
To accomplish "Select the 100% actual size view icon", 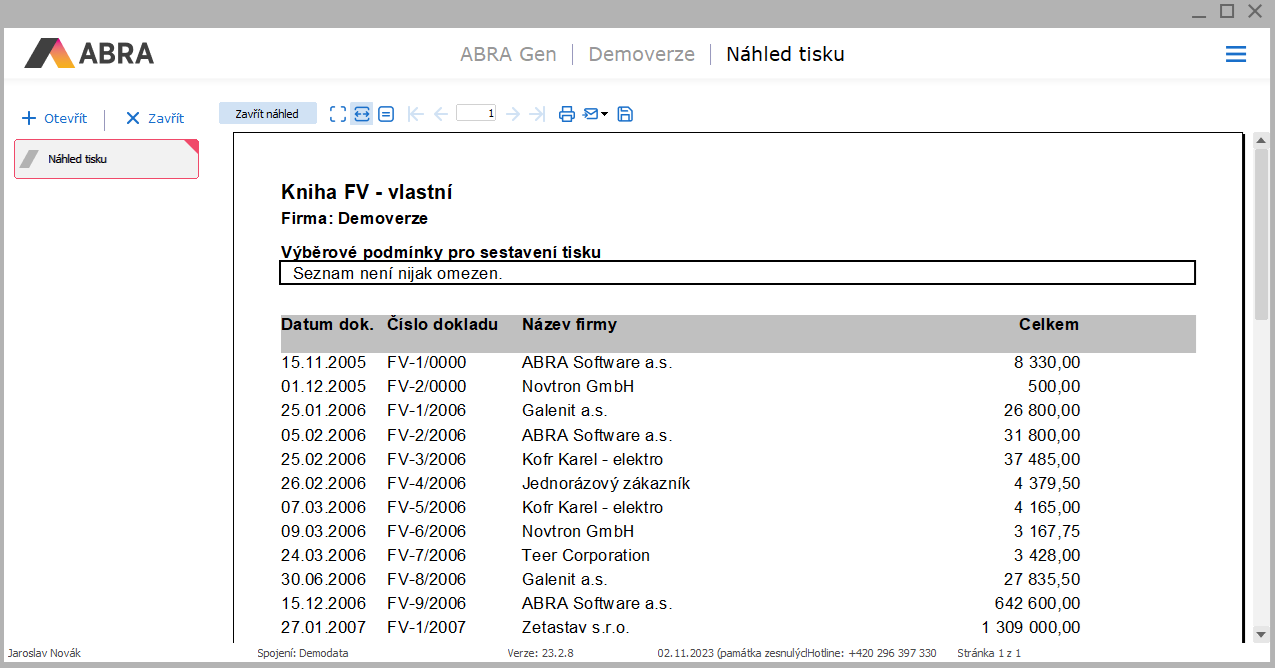I will click(x=386, y=114).
